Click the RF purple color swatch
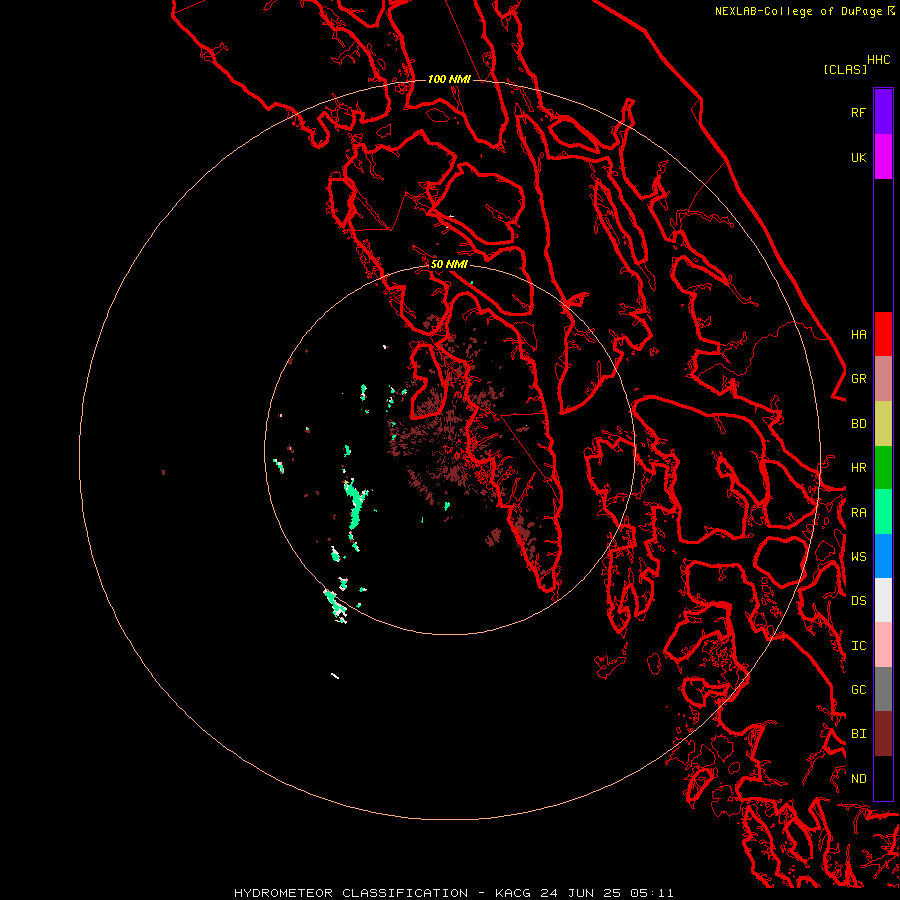 (883, 112)
